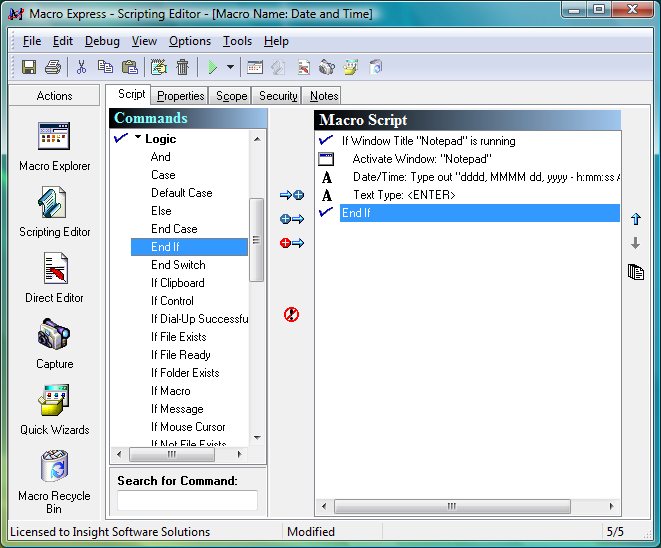Switch to the Properties tab
The width and height of the screenshot is (661, 548).
180,96
